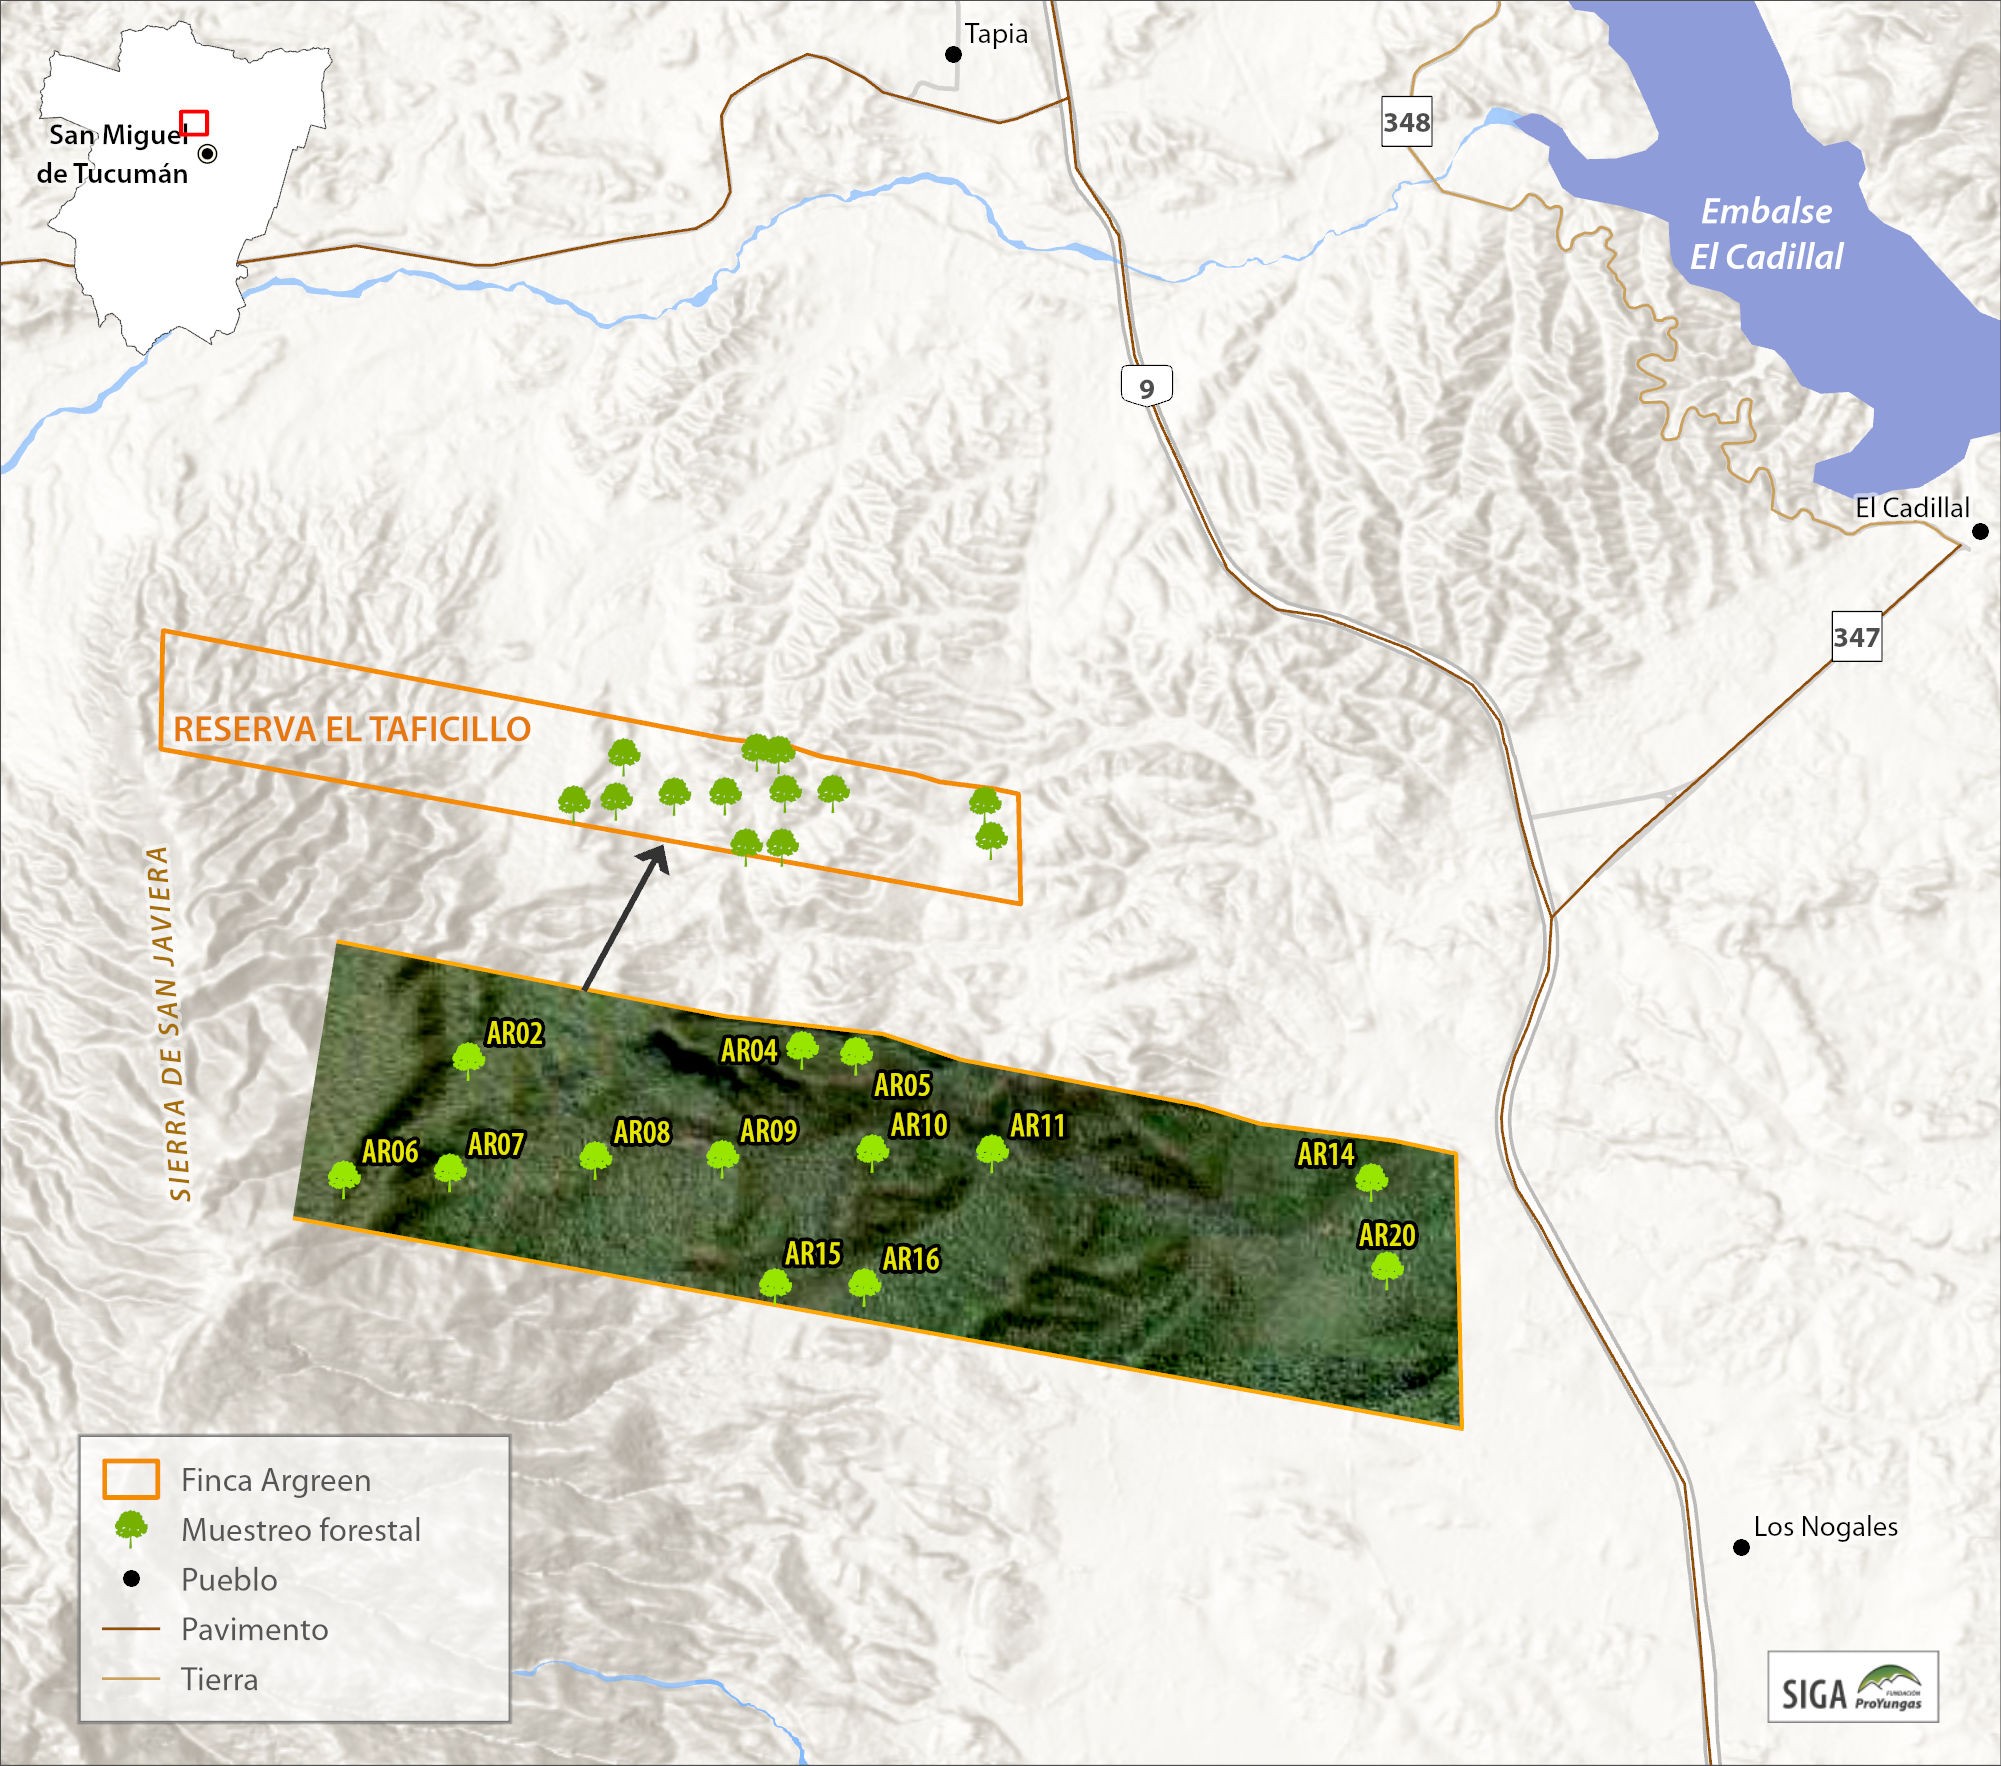This screenshot has width=2001, height=1766.
Task: Click the red square in inset map
Action: tap(194, 123)
